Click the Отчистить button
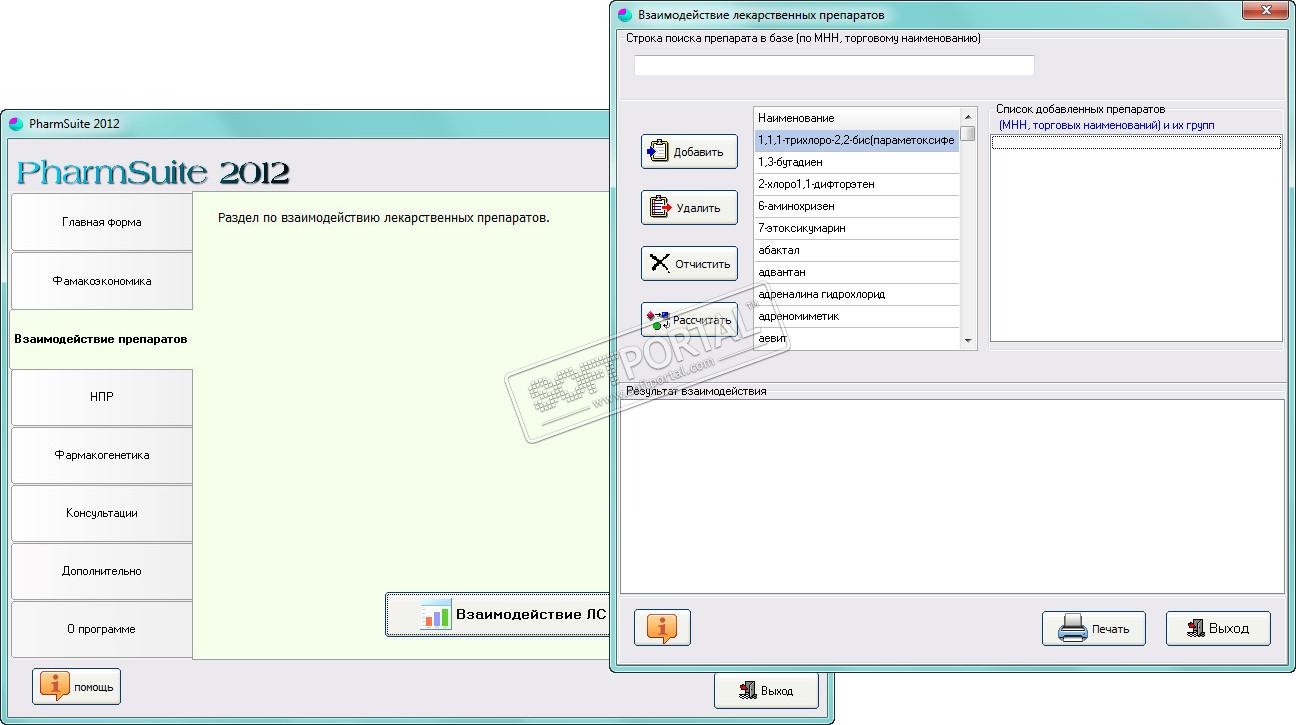 click(689, 264)
